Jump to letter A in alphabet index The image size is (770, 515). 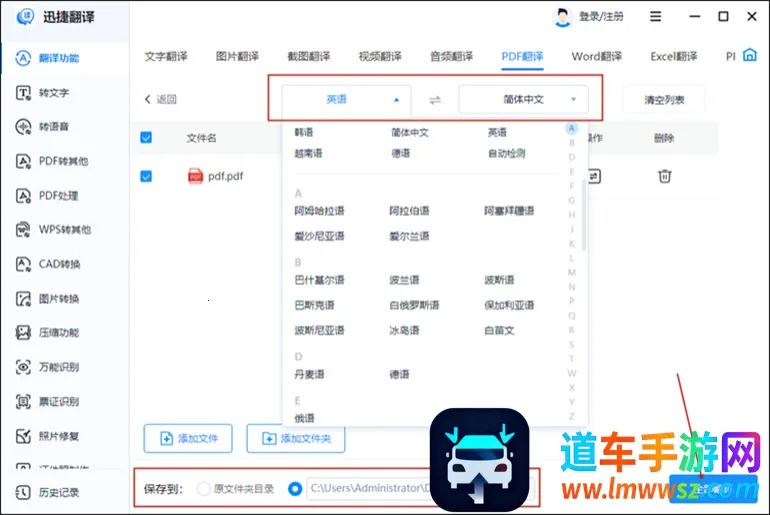[571, 129]
